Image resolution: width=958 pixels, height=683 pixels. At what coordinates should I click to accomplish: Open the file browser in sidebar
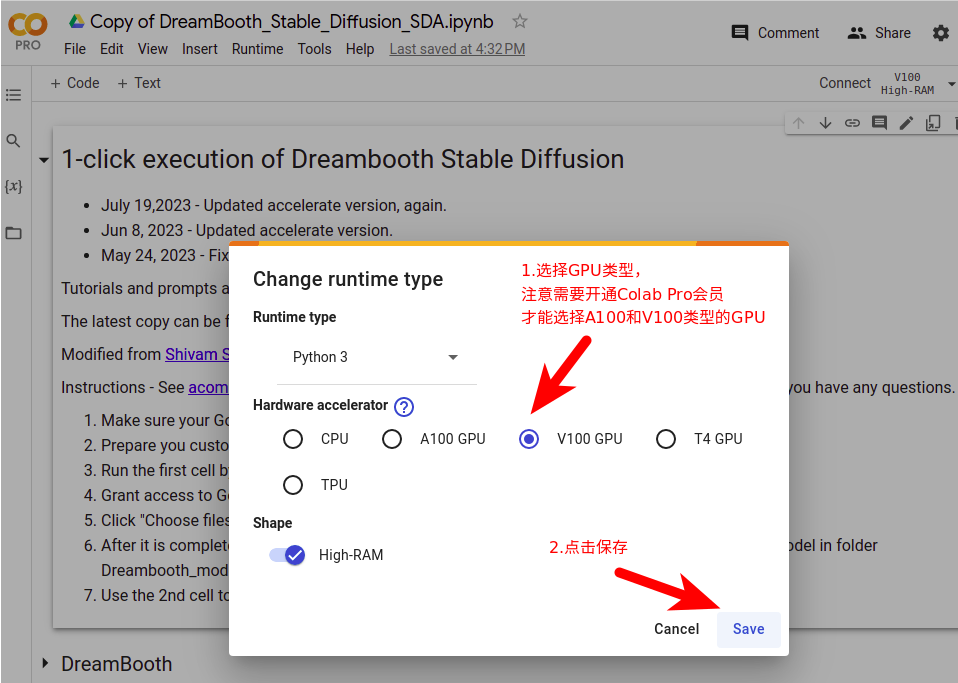click(x=14, y=233)
